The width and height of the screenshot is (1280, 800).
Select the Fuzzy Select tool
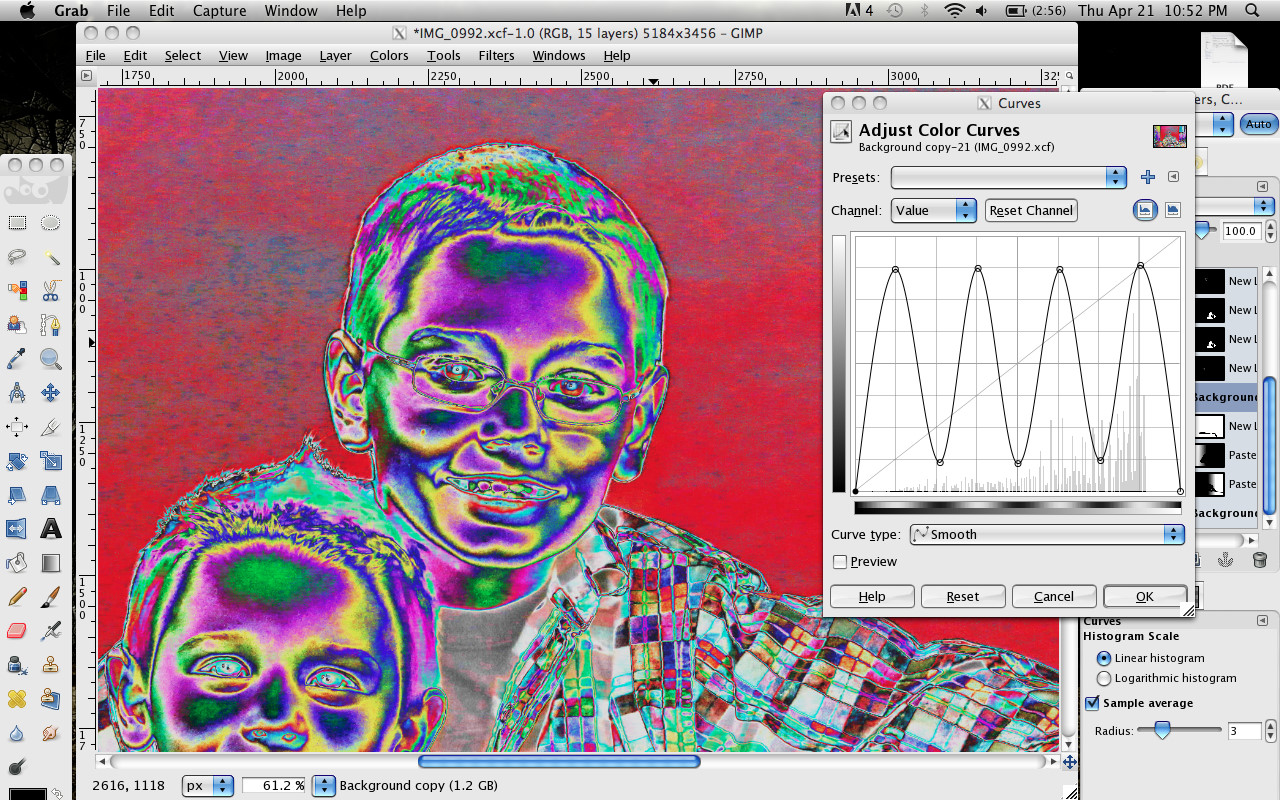[x=50, y=258]
